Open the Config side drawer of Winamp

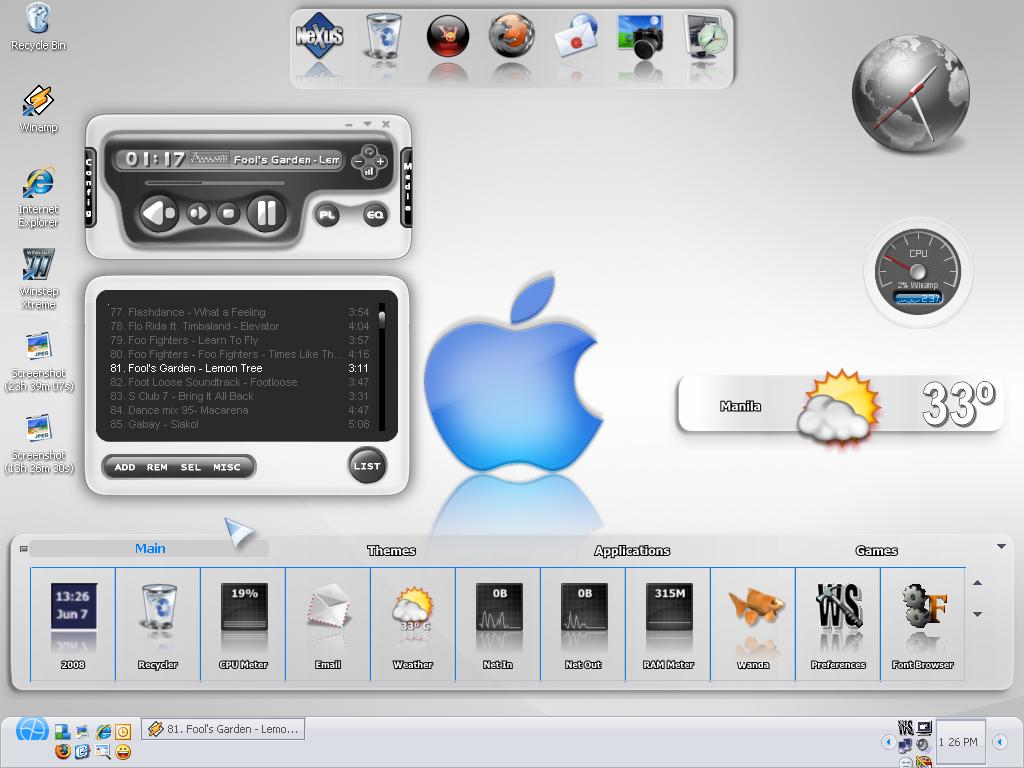89,186
